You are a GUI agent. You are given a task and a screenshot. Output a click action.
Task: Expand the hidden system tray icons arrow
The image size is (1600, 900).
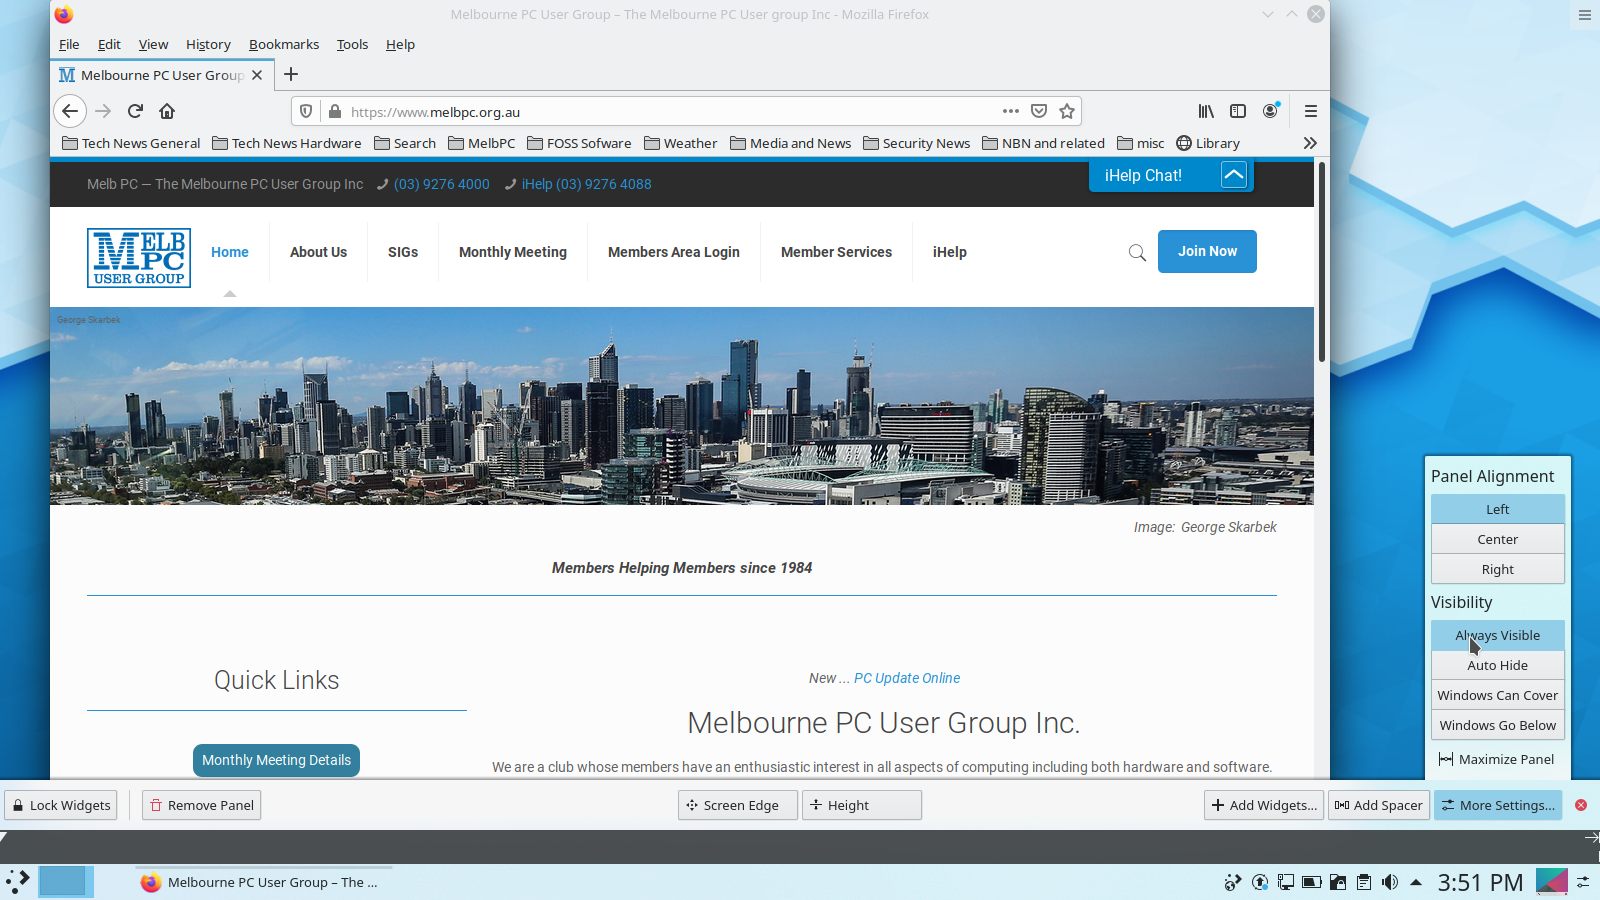click(1416, 882)
